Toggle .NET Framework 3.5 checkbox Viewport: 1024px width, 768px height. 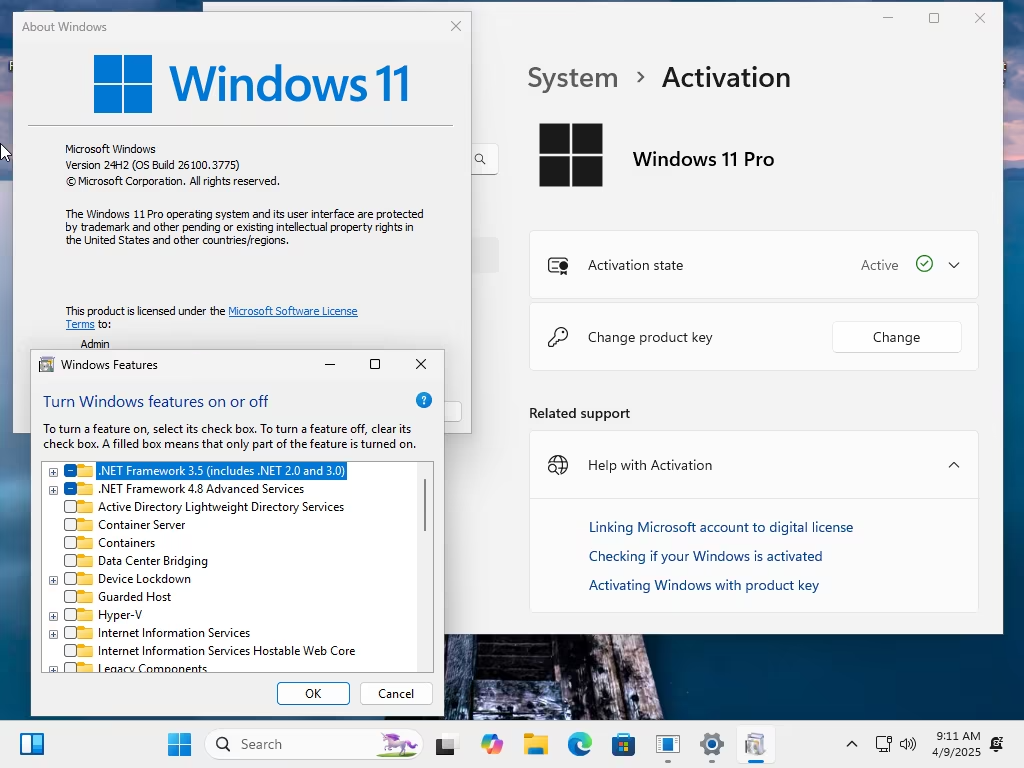pos(71,470)
